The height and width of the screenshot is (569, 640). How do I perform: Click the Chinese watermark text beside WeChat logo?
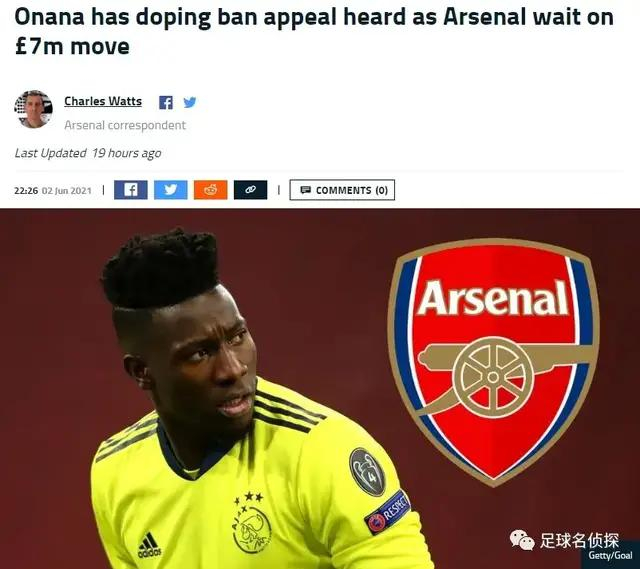tap(579, 540)
